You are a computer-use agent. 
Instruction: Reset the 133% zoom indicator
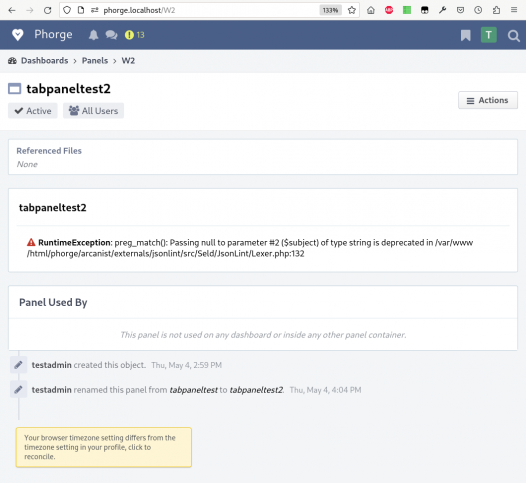pyautogui.click(x=330, y=10)
